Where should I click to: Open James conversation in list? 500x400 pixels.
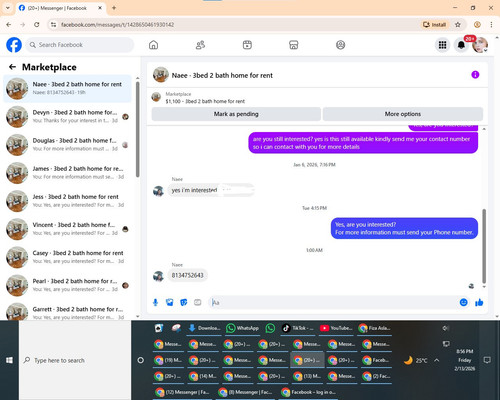click(x=67, y=173)
